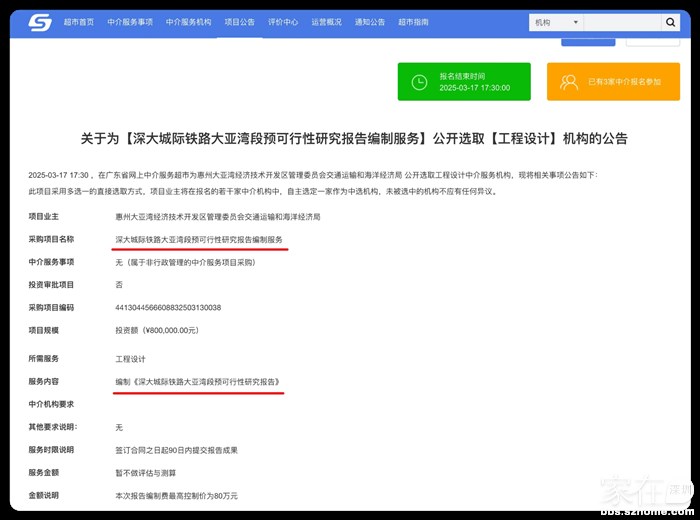This screenshot has width=700, height=520.
Task: Open 通知公告 navigation item
Action: tap(370, 22)
